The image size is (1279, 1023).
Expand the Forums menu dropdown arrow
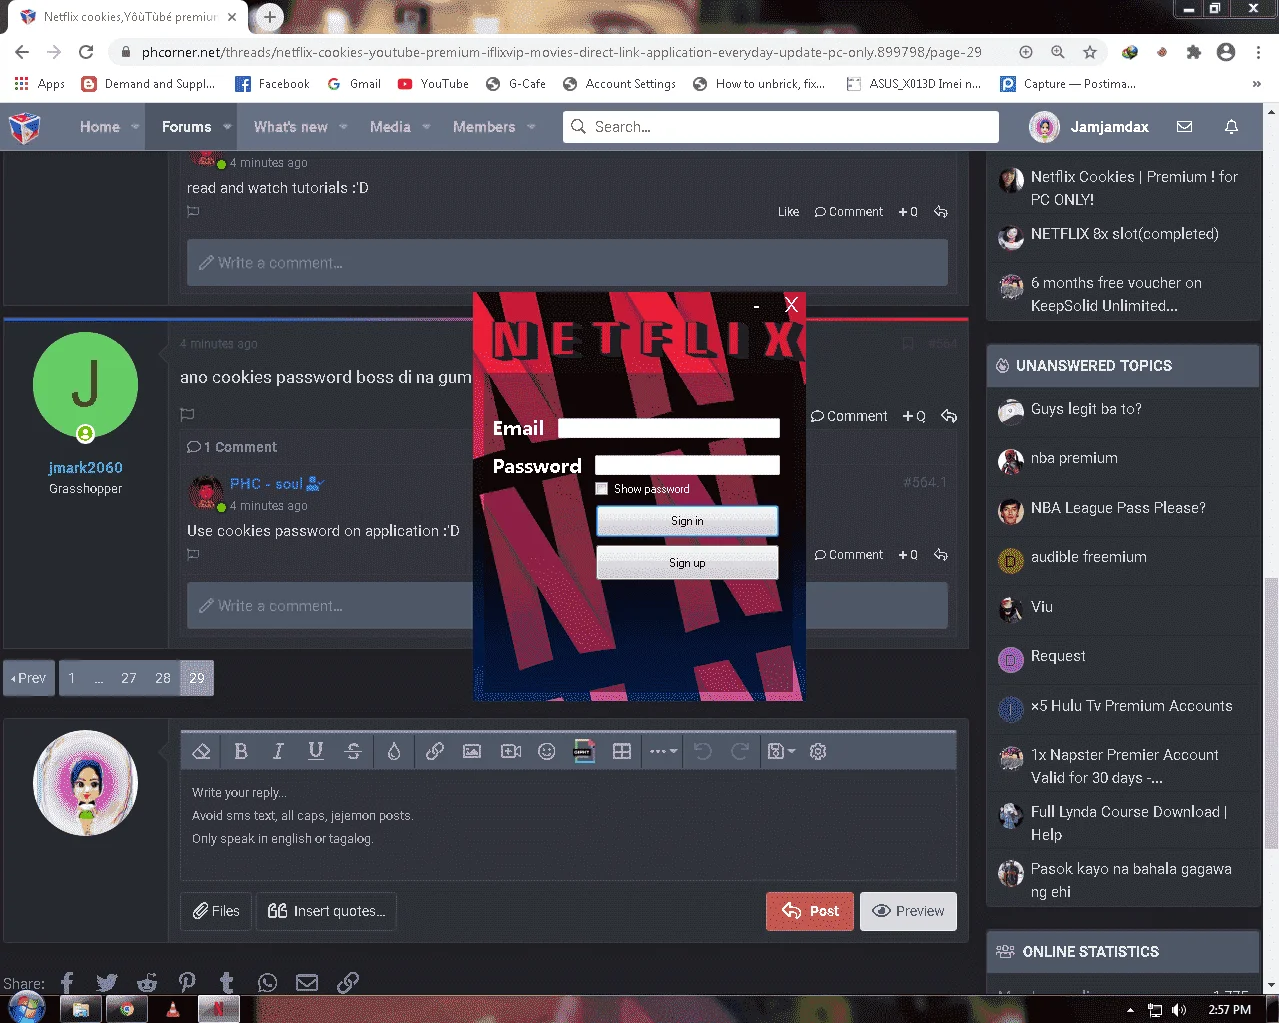pyautogui.click(x=227, y=127)
